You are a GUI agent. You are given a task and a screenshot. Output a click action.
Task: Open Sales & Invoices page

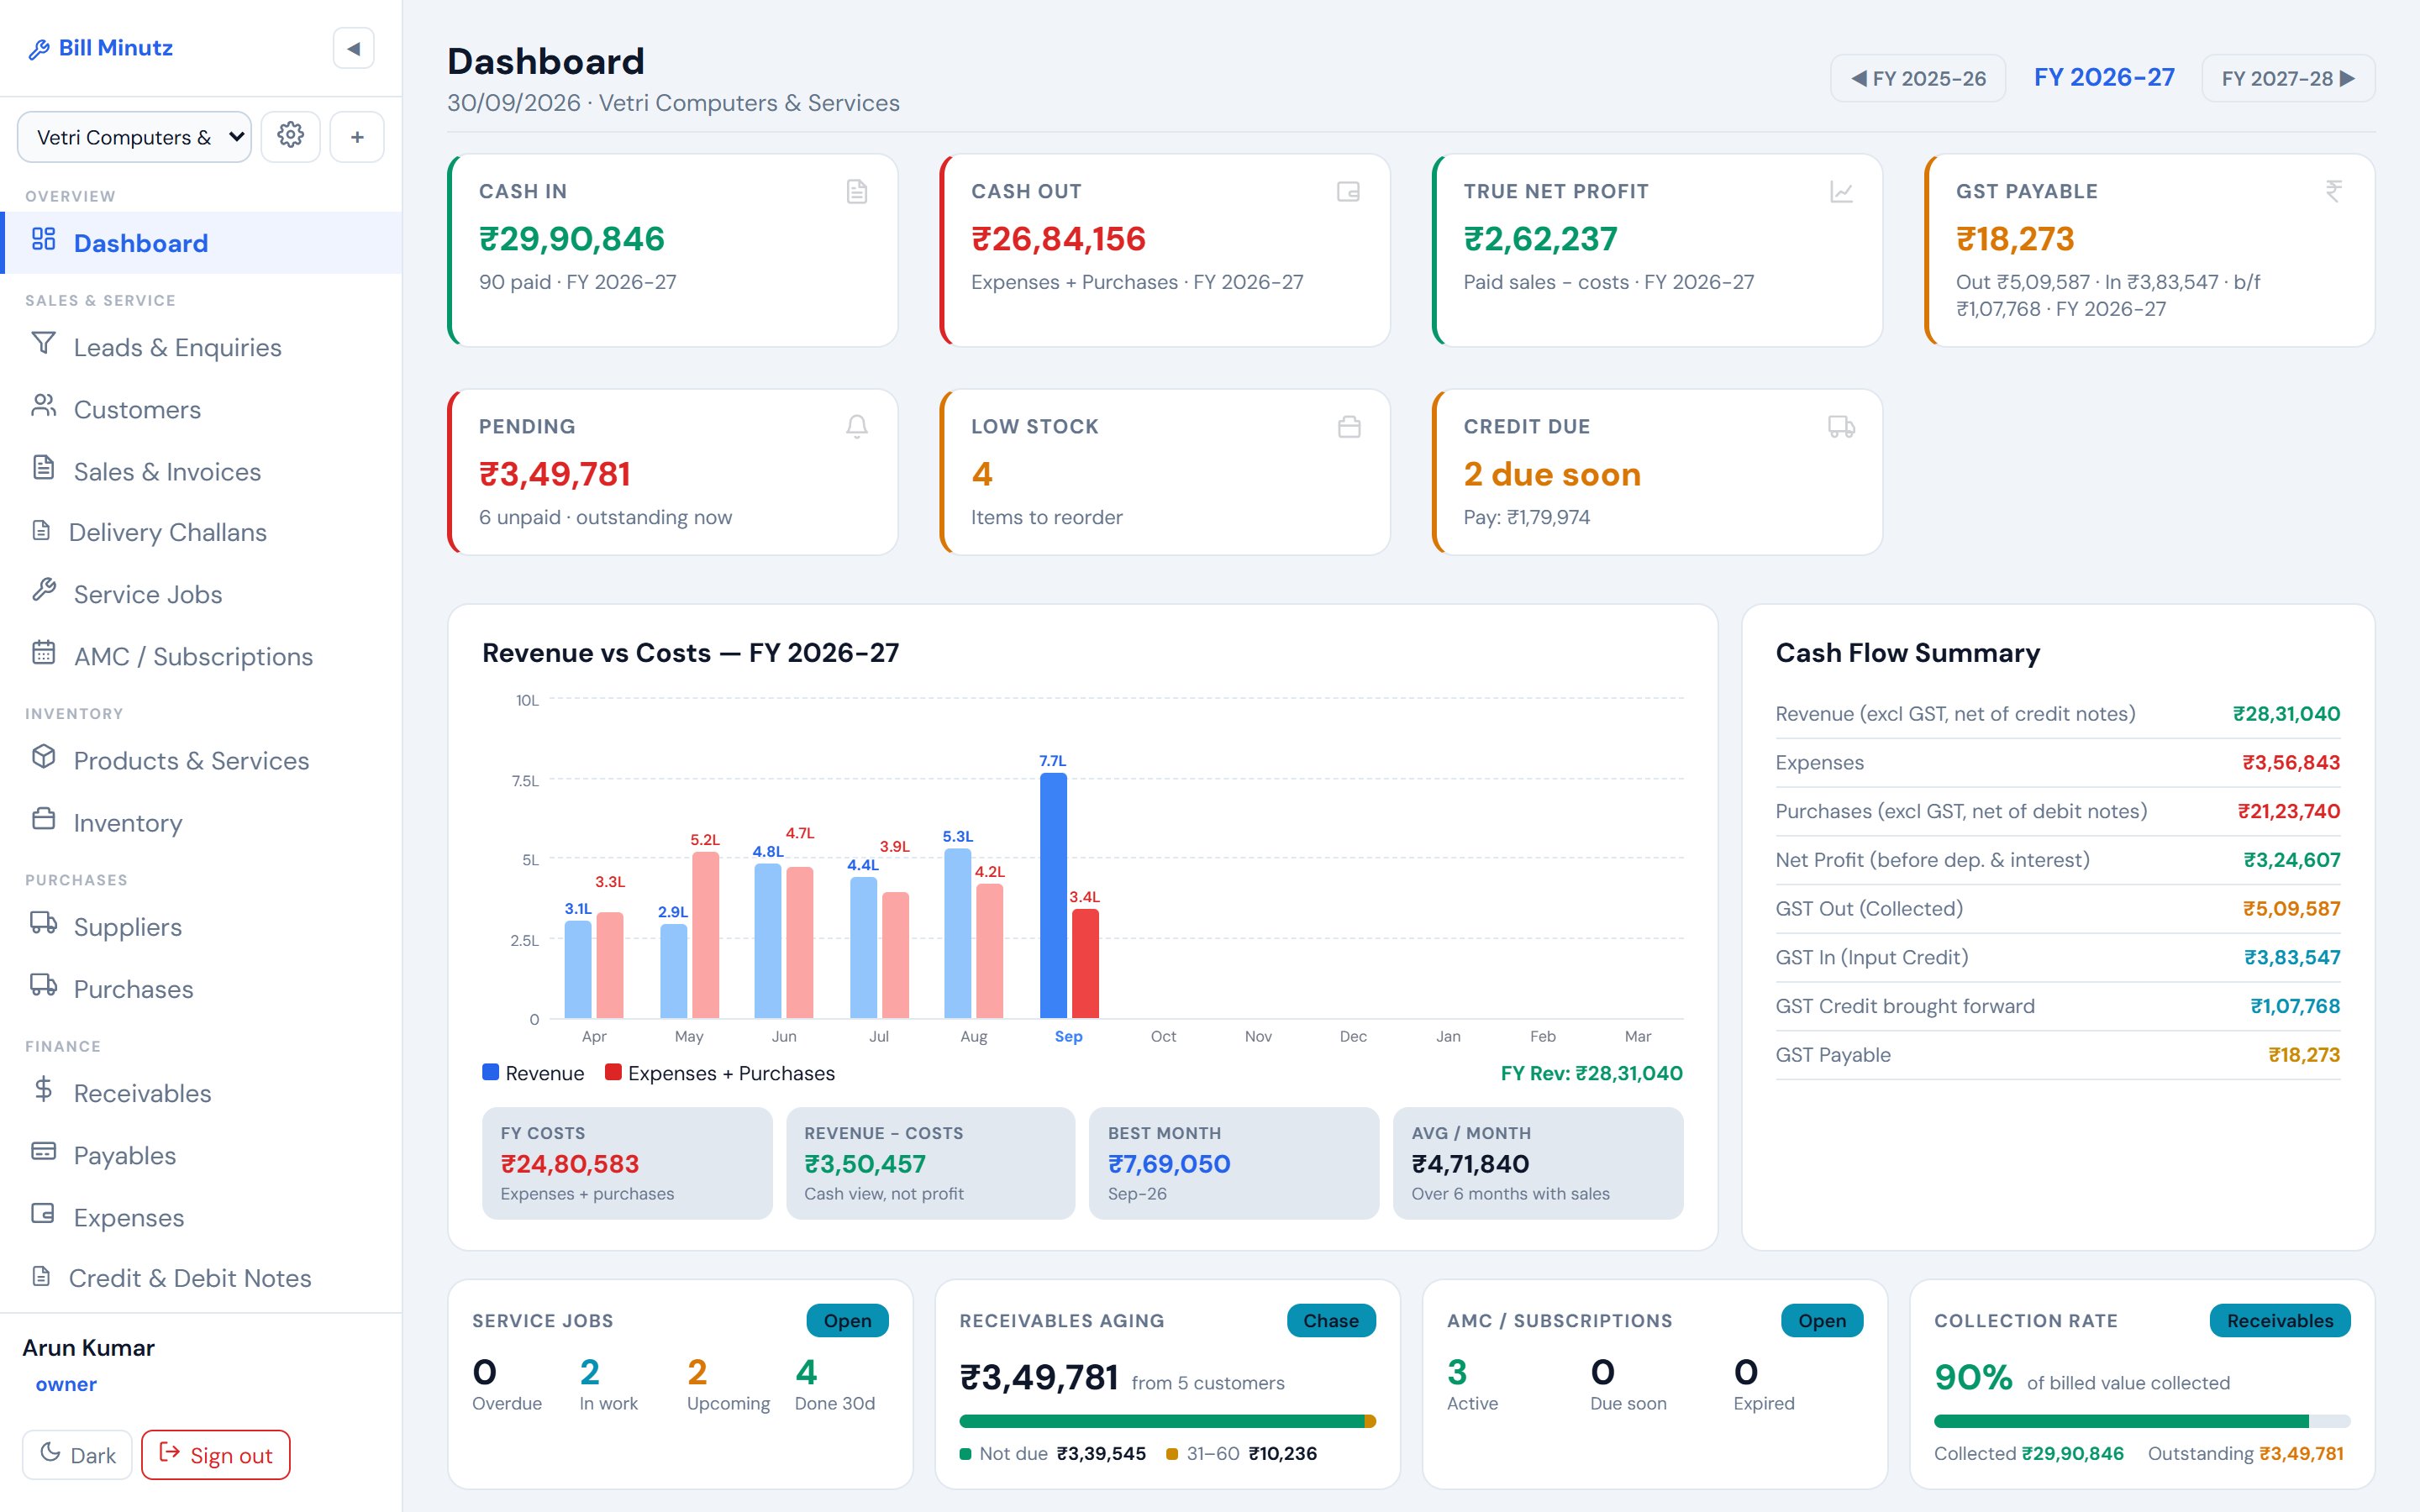tap(201, 471)
